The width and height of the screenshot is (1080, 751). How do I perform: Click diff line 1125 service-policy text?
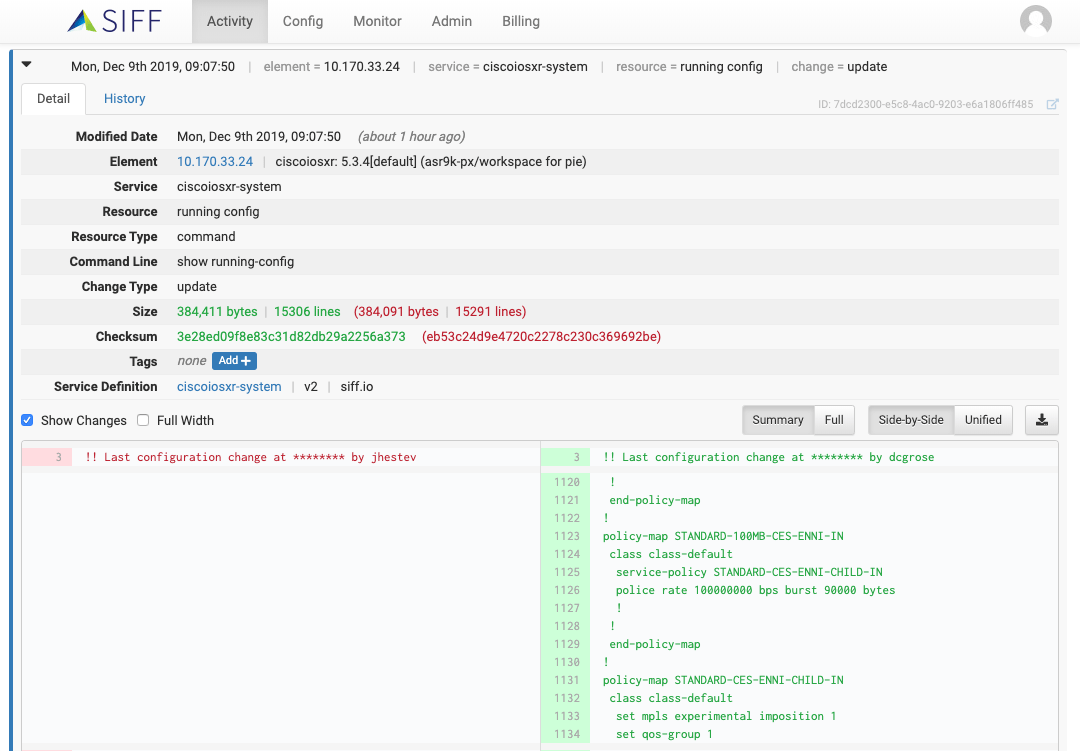click(x=749, y=573)
